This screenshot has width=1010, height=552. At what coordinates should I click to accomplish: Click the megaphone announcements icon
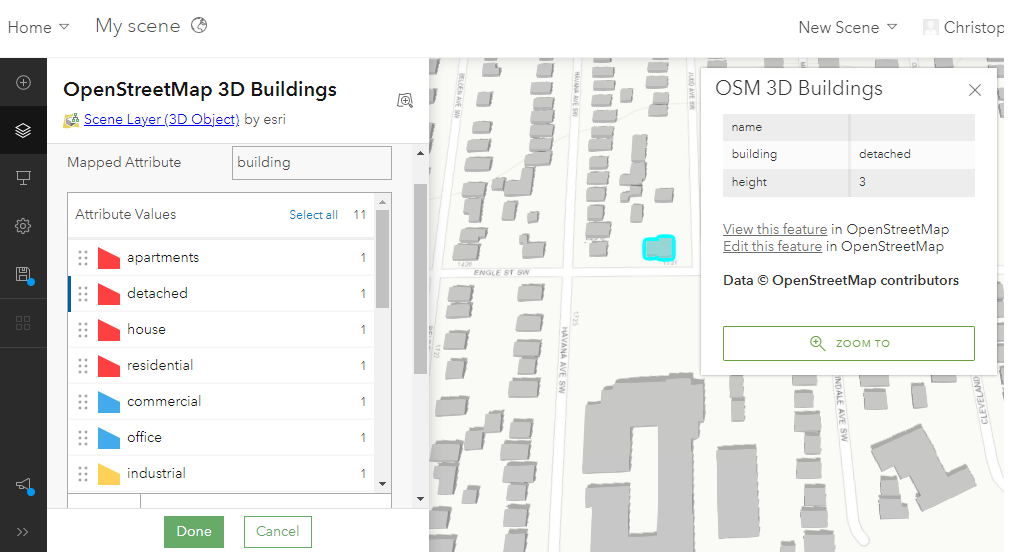(x=23, y=484)
